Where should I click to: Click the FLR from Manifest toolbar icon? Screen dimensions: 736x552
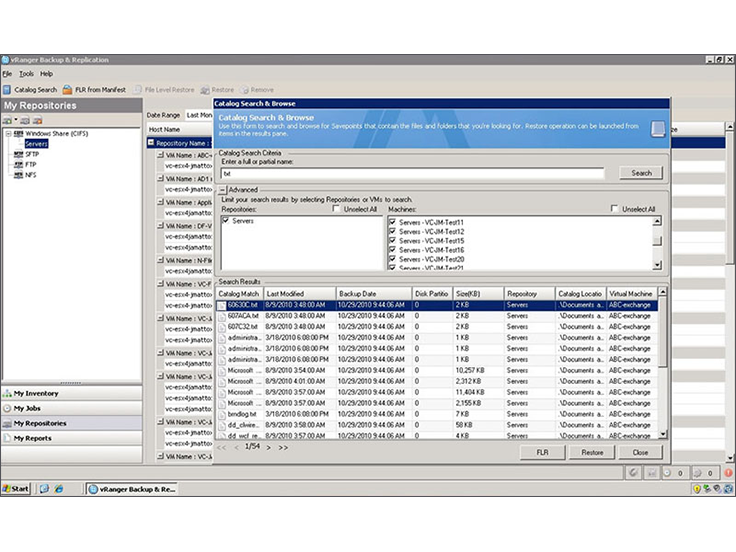pos(67,90)
